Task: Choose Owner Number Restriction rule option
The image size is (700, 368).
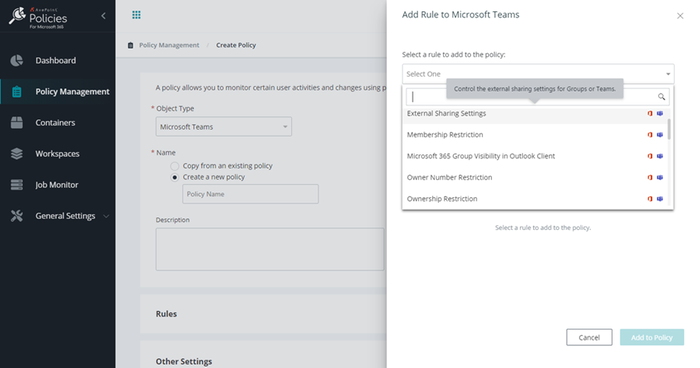Action: pos(535,177)
